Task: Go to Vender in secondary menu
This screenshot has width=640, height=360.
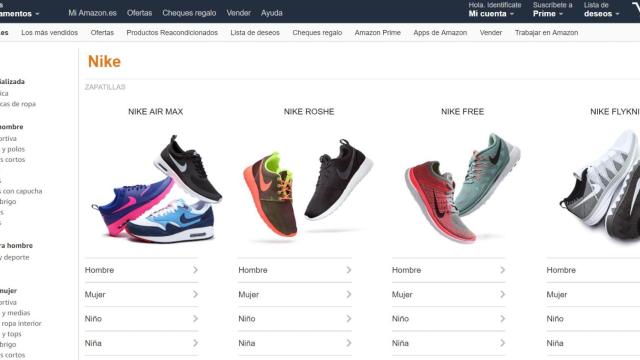Action: point(491,33)
